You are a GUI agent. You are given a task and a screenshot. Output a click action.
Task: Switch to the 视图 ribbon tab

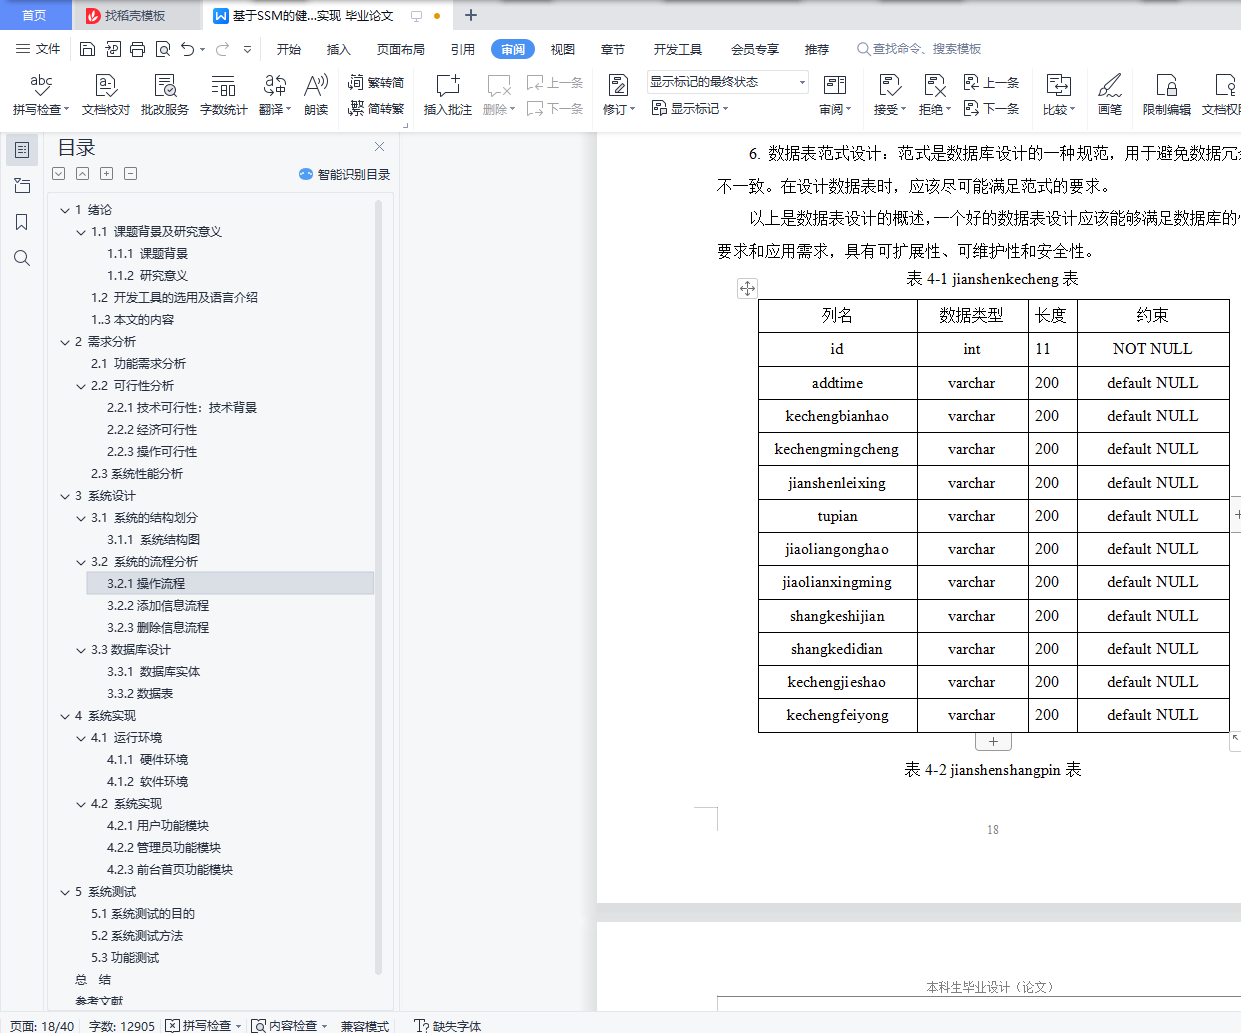pyautogui.click(x=563, y=49)
